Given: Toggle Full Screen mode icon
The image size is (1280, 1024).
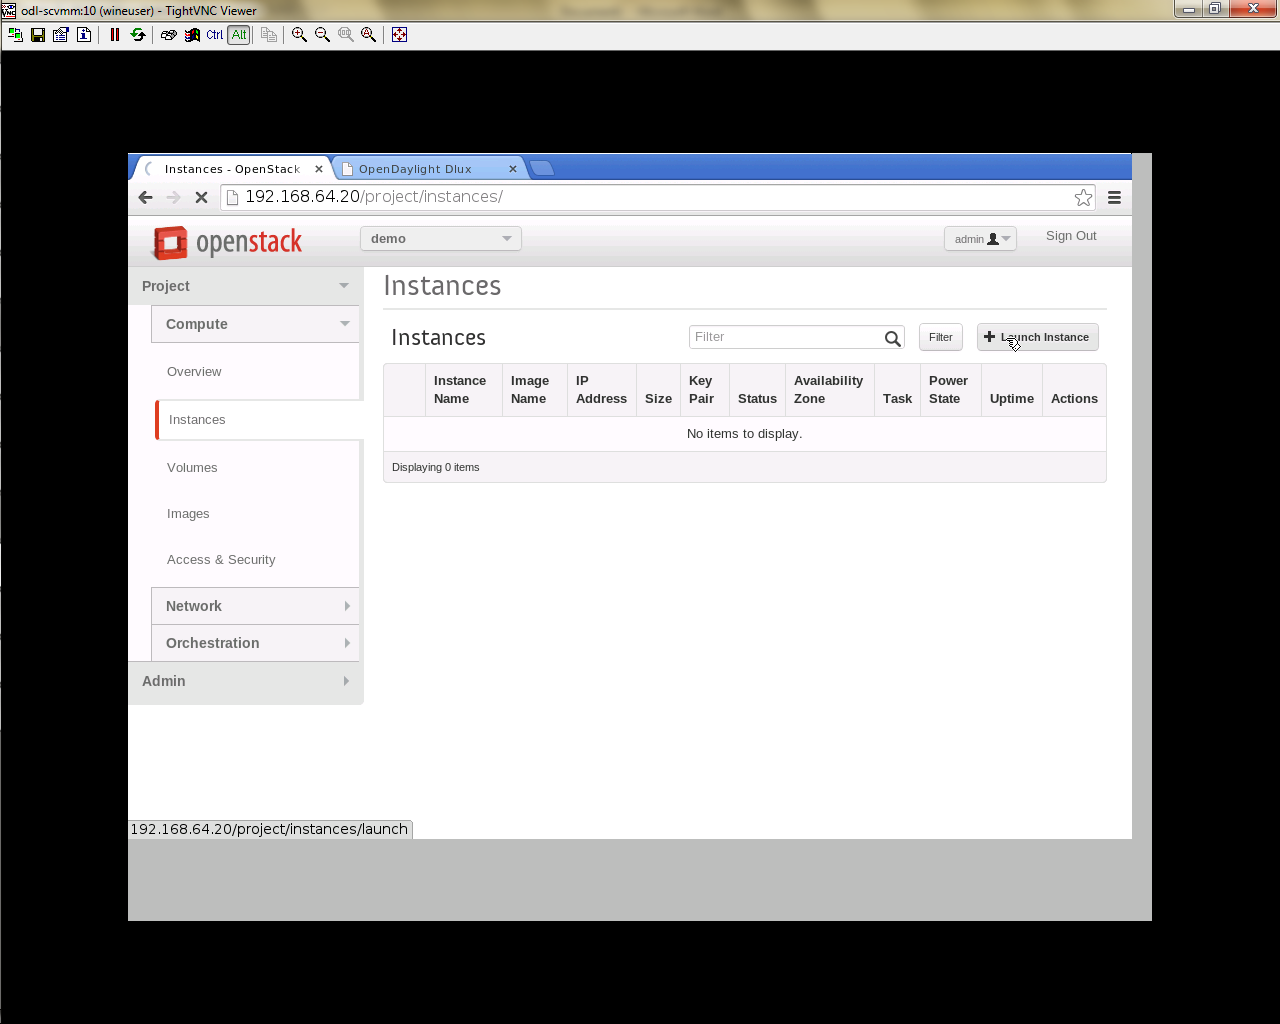Looking at the screenshot, I should click(x=399, y=34).
